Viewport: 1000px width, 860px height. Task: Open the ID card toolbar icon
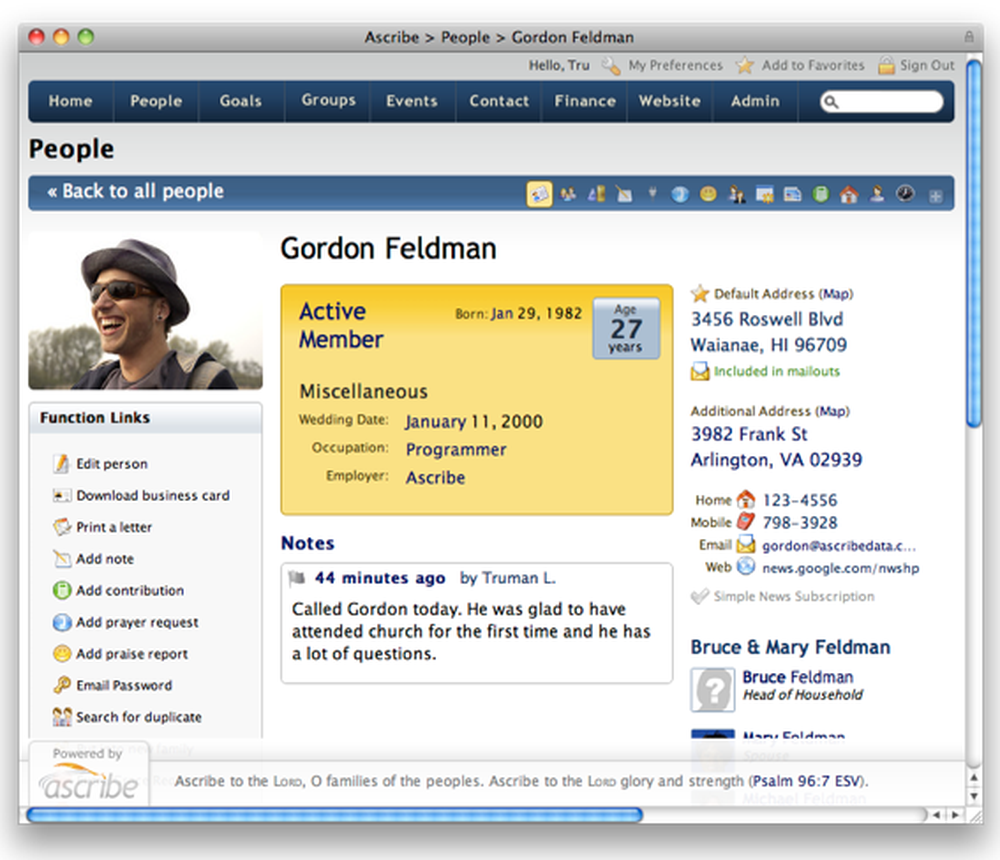792,194
